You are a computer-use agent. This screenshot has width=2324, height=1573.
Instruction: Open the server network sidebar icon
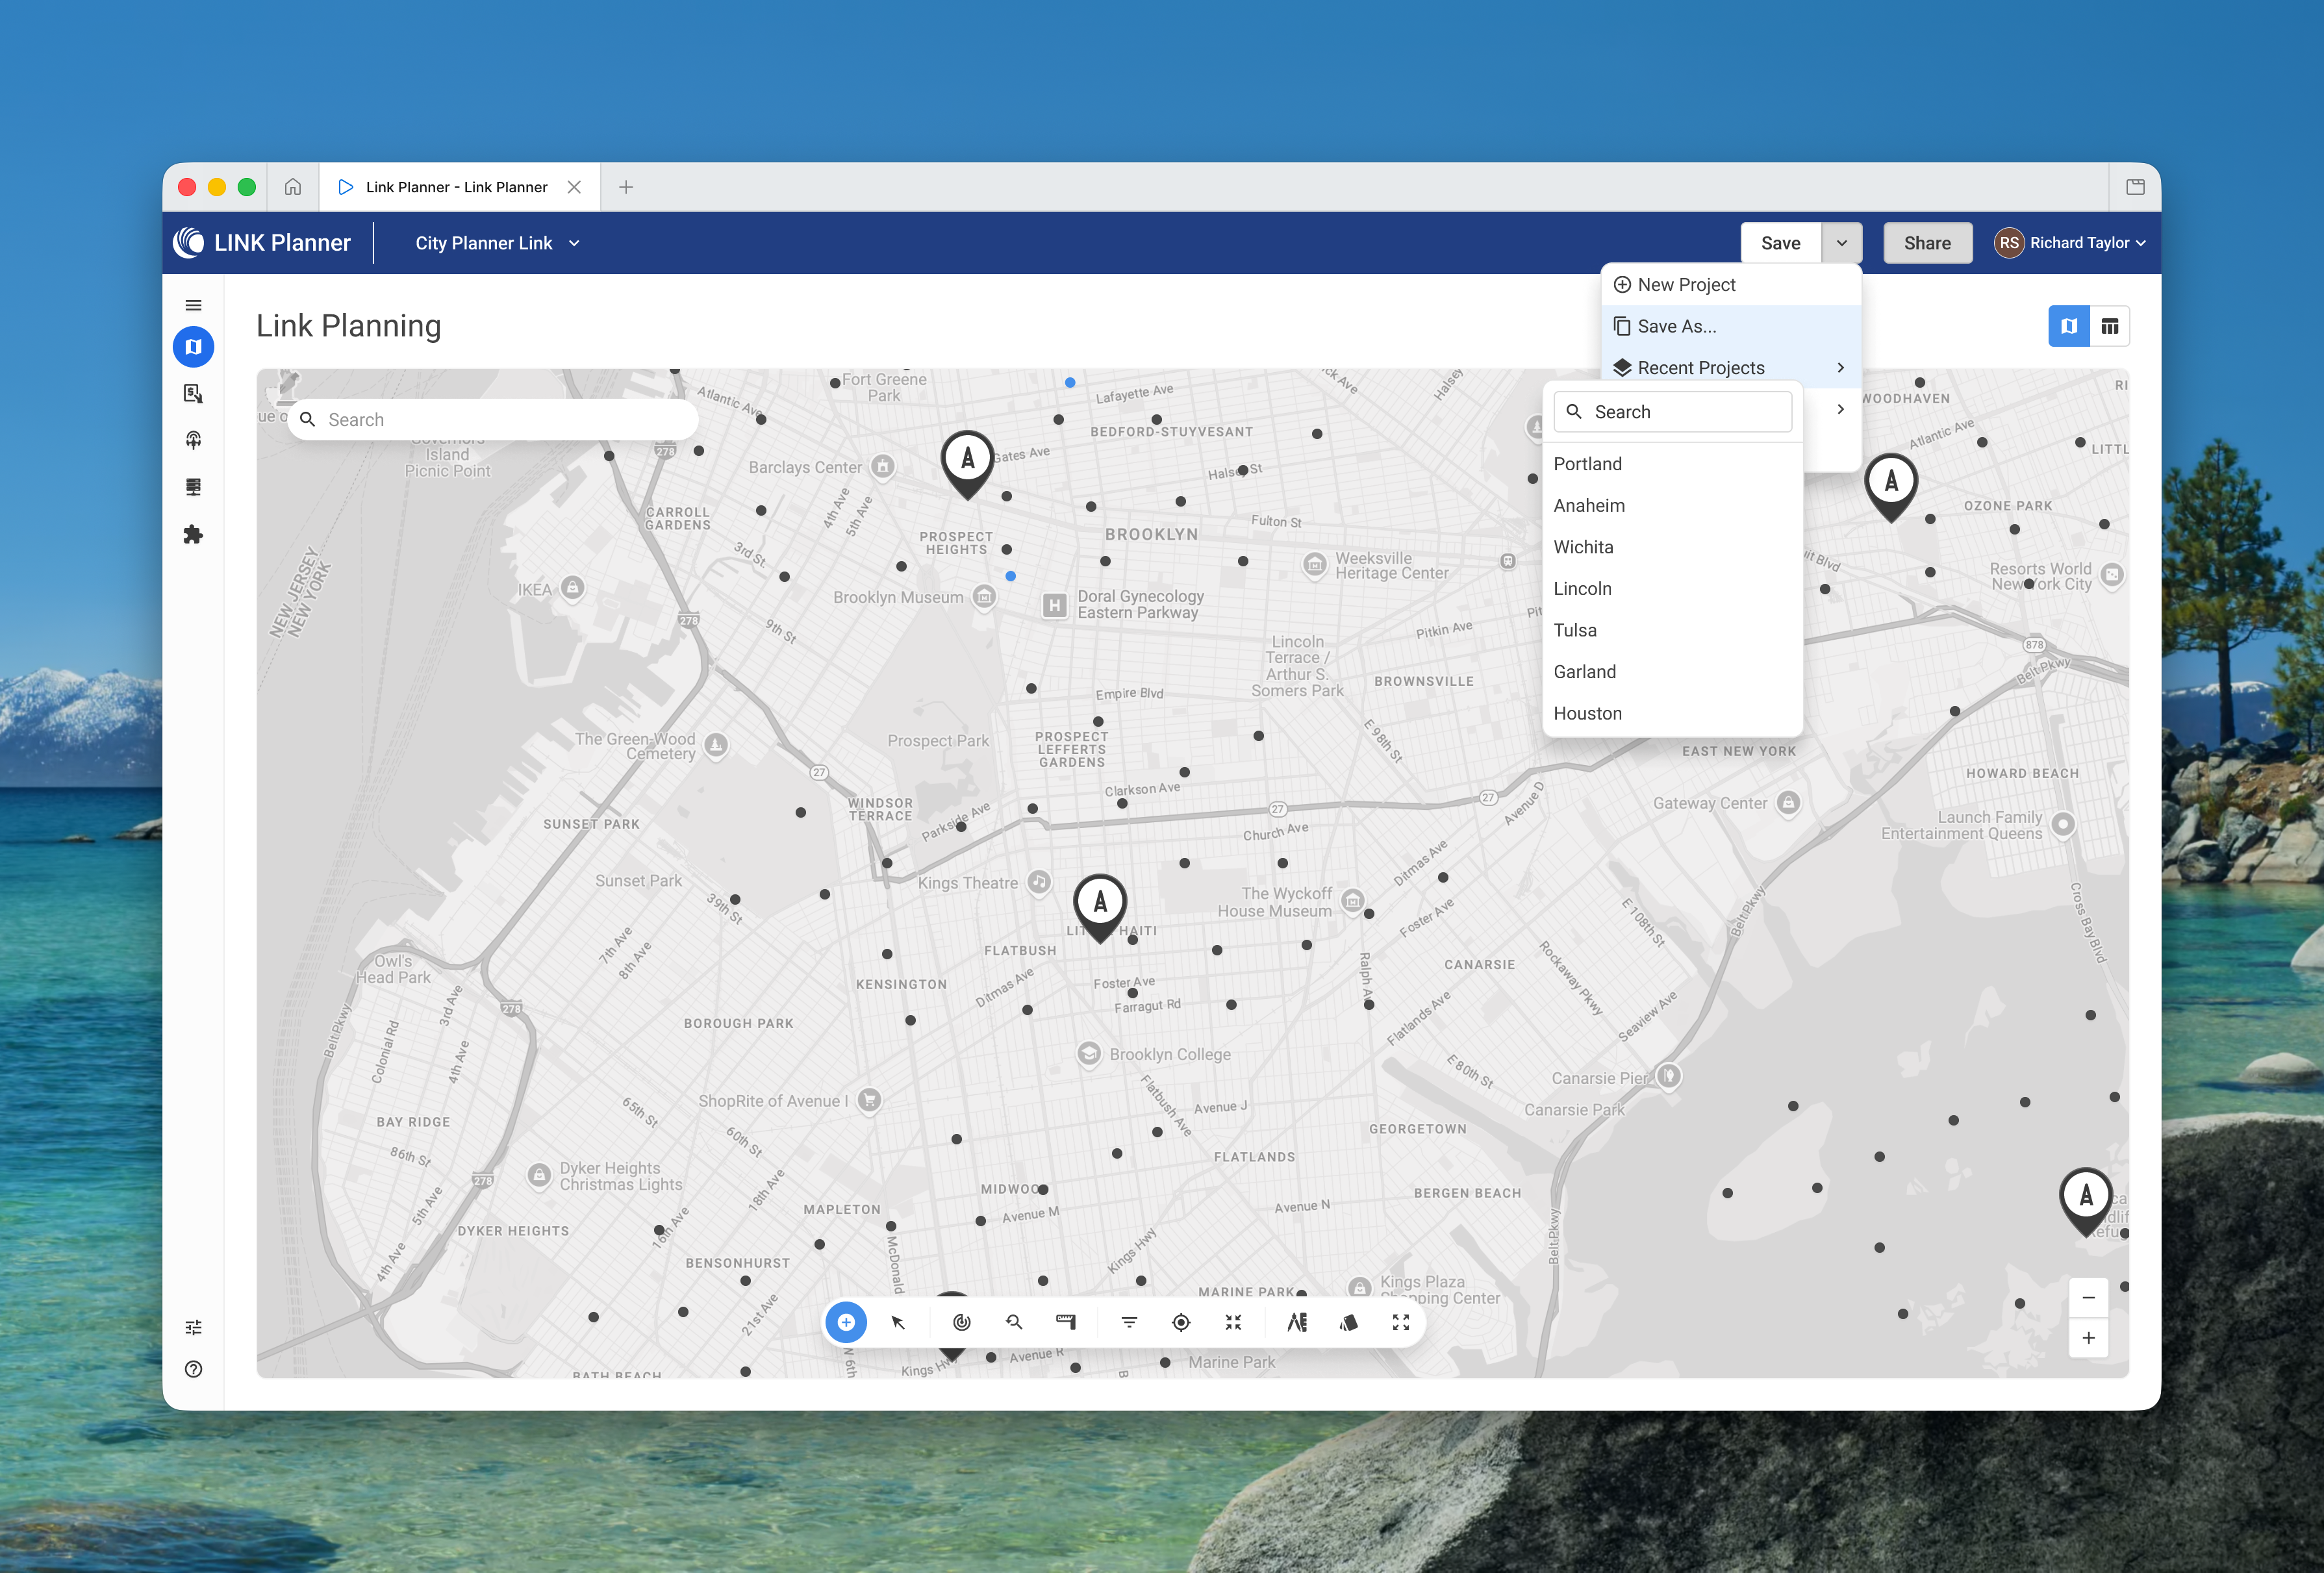pyautogui.click(x=193, y=487)
